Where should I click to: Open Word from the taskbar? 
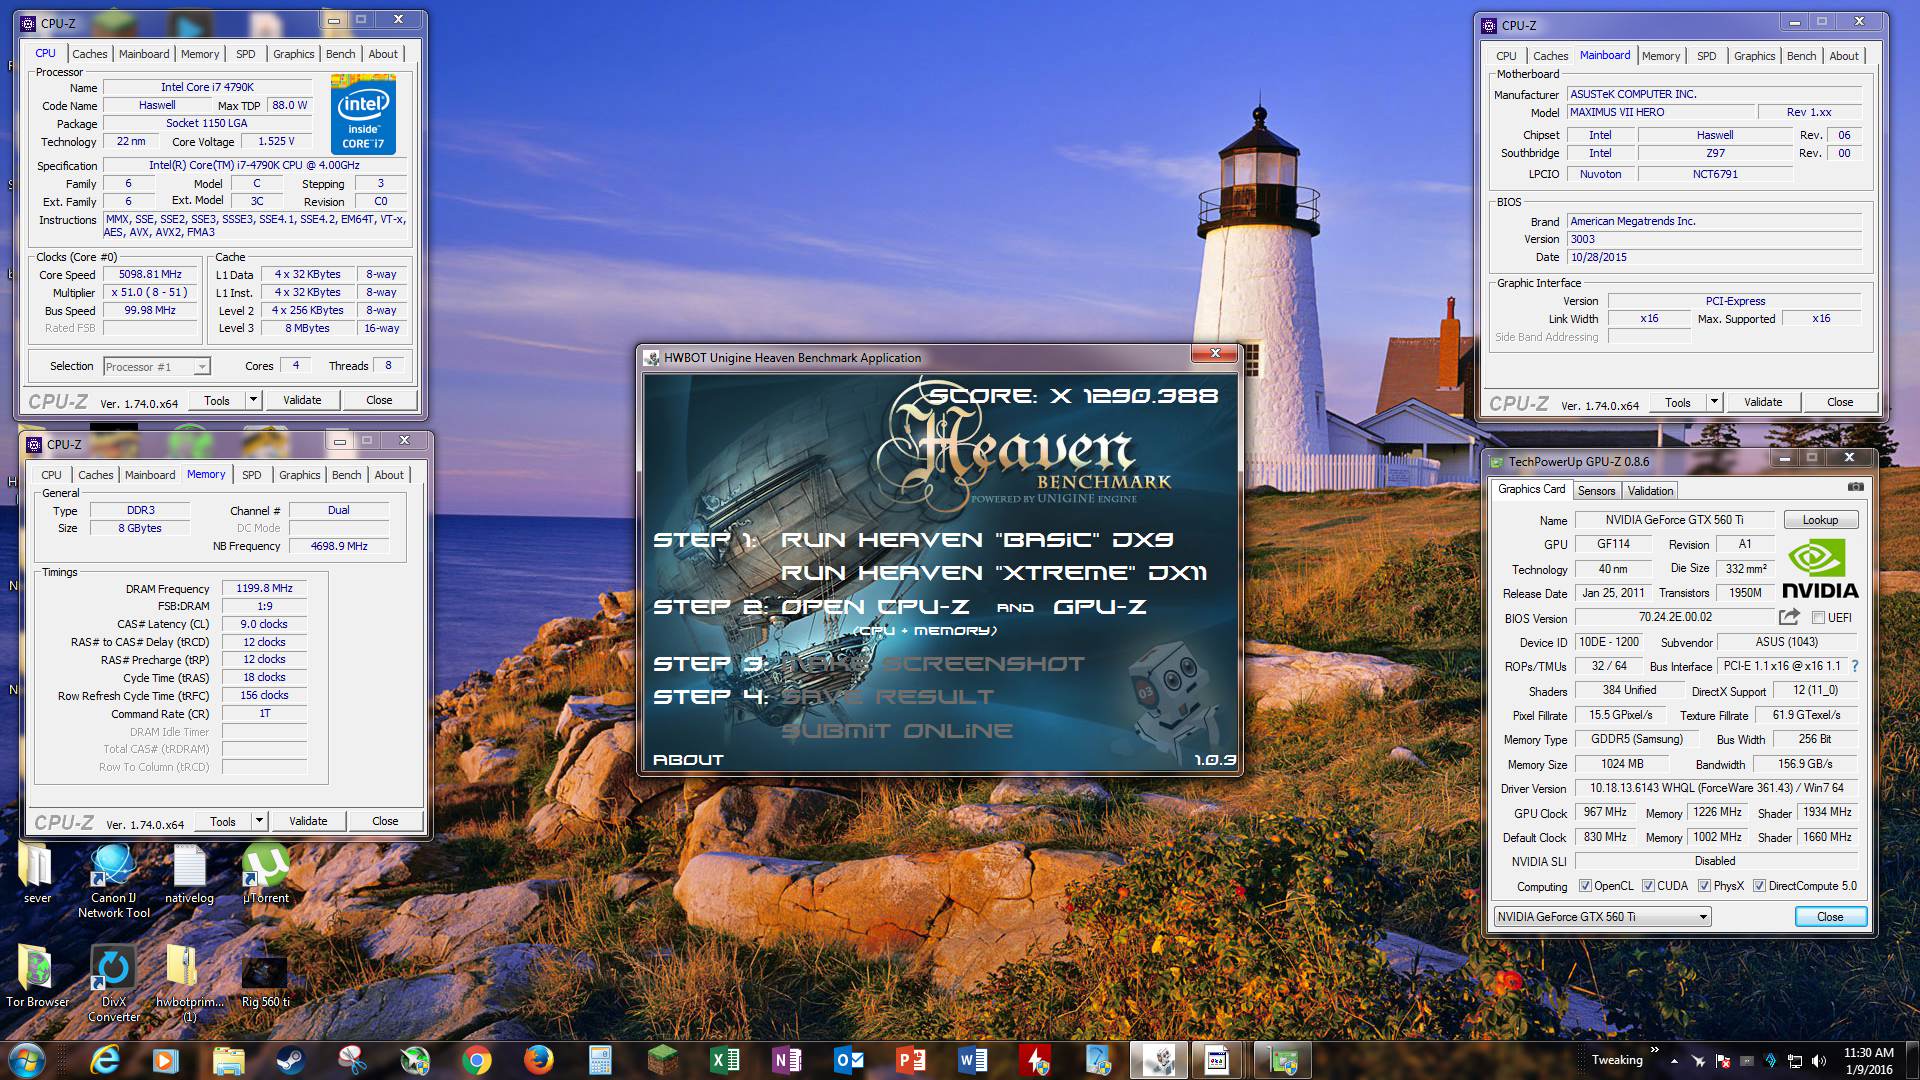tap(973, 1059)
